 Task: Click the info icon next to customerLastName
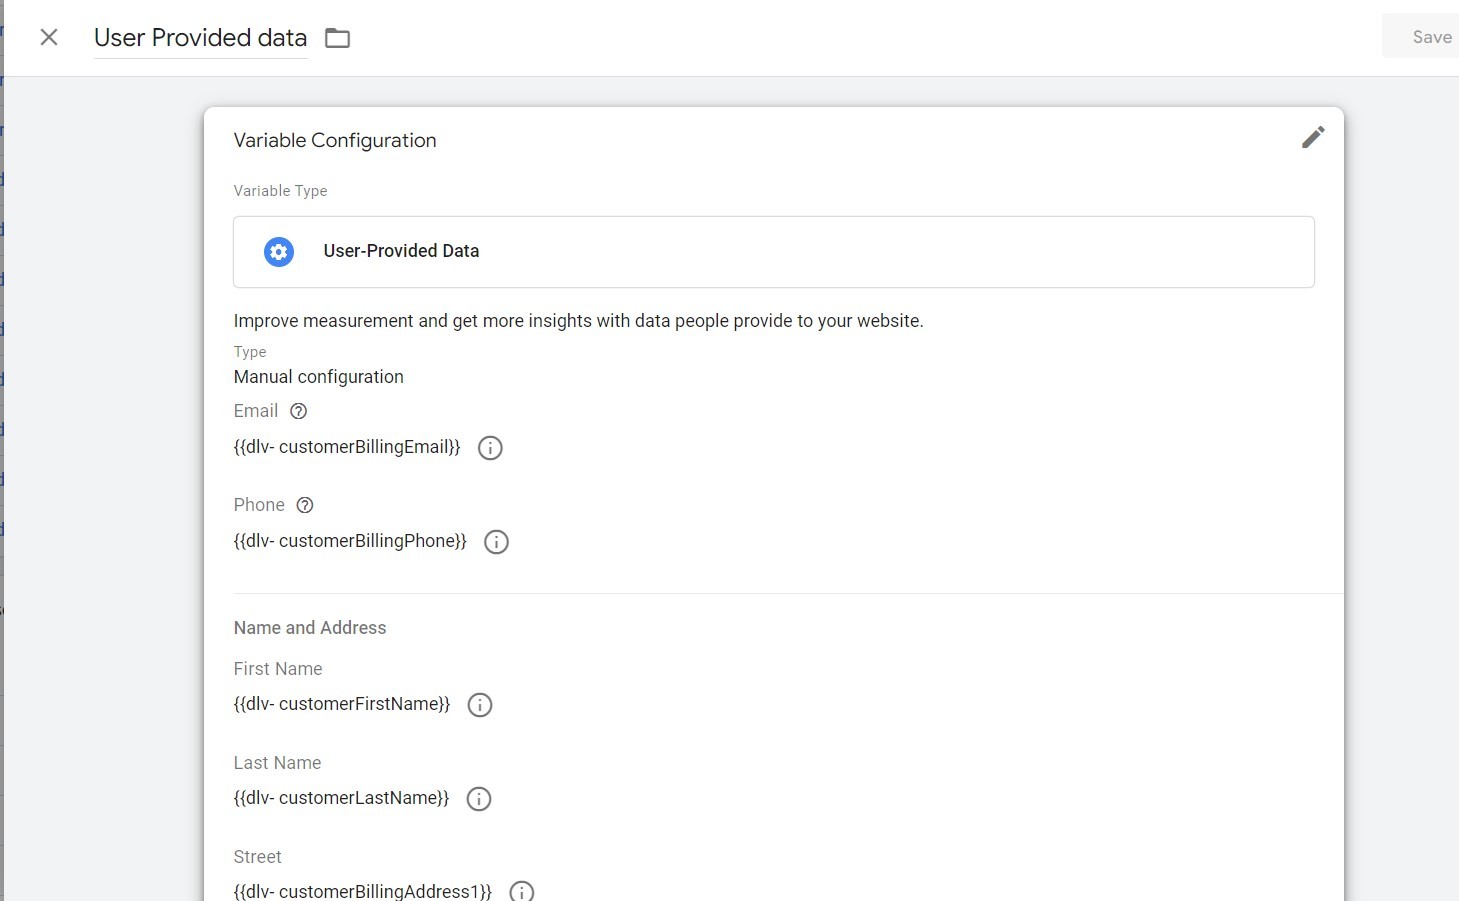click(x=478, y=799)
